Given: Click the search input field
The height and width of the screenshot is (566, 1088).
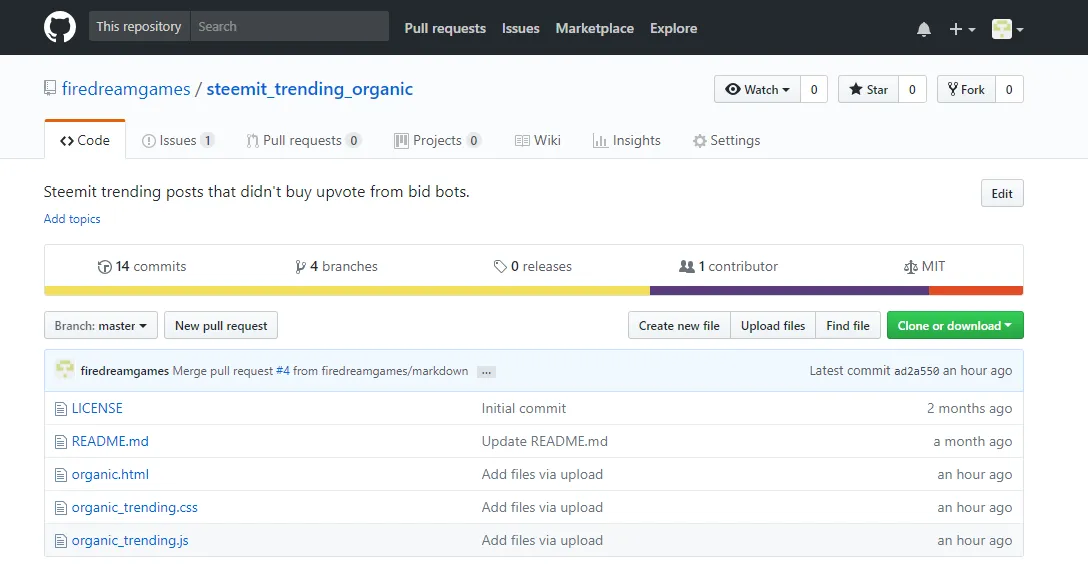Looking at the screenshot, I should [289, 26].
